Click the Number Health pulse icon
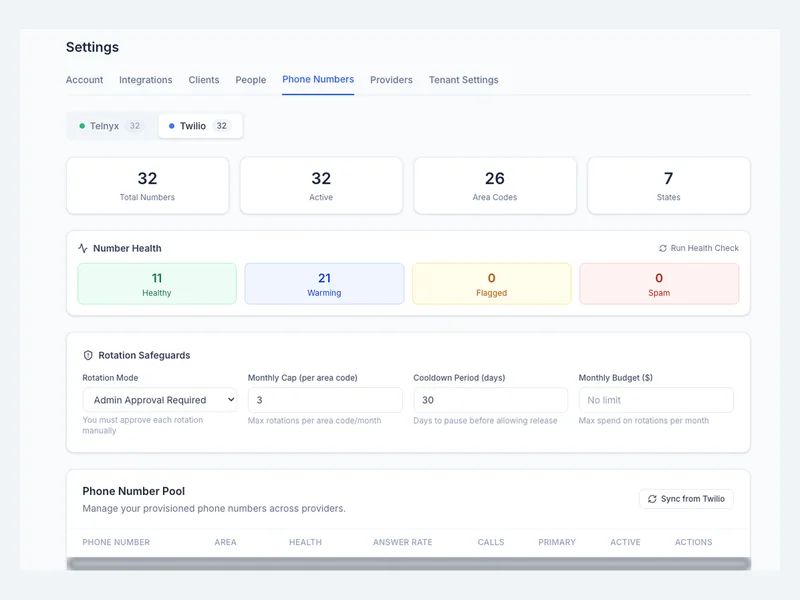This screenshot has width=800, height=600. coord(83,248)
